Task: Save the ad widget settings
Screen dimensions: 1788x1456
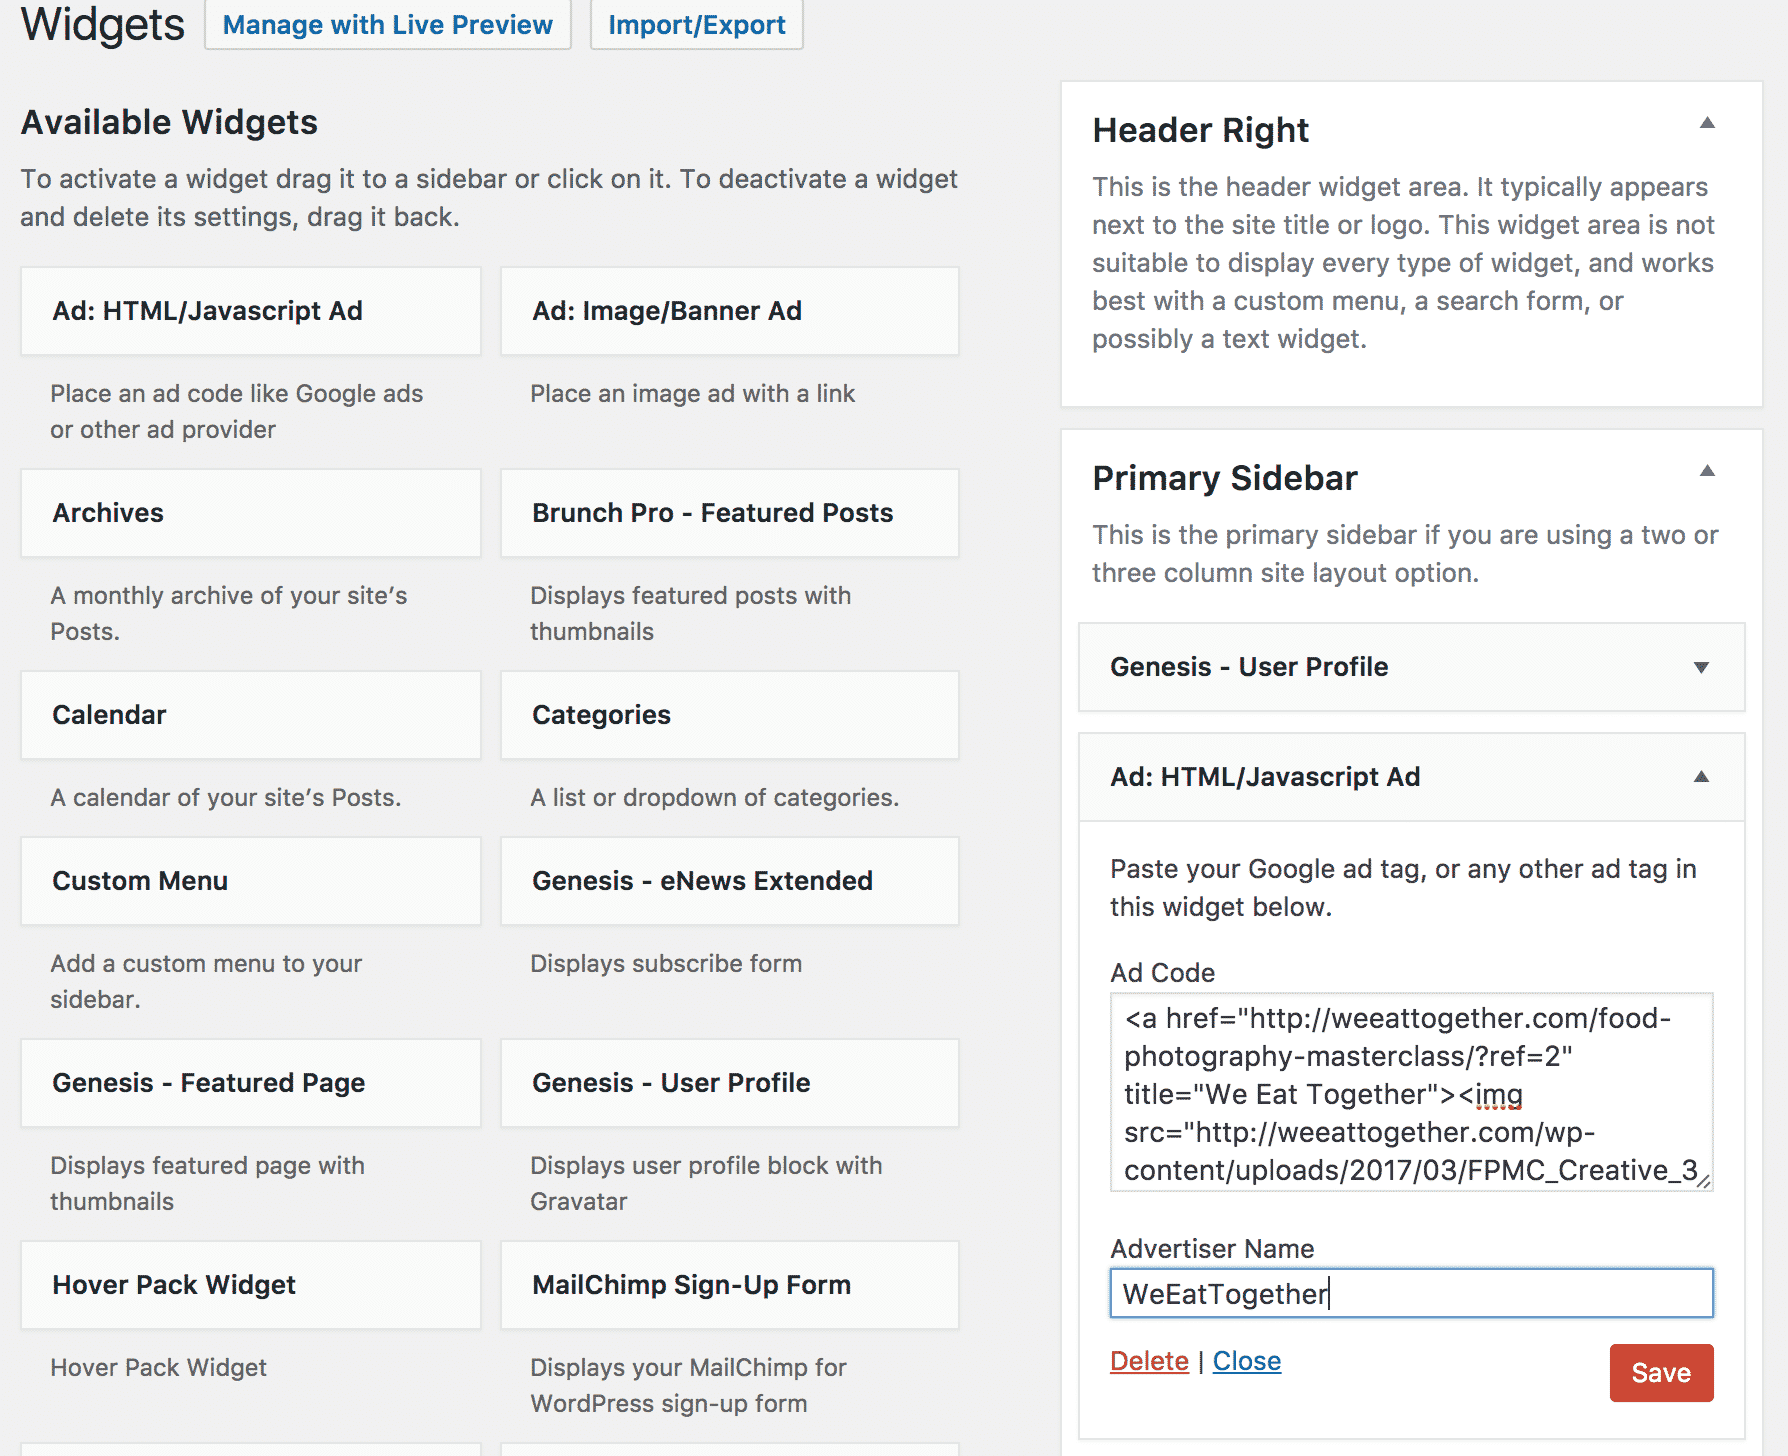Action: pyautogui.click(x=1661, y=1372)
